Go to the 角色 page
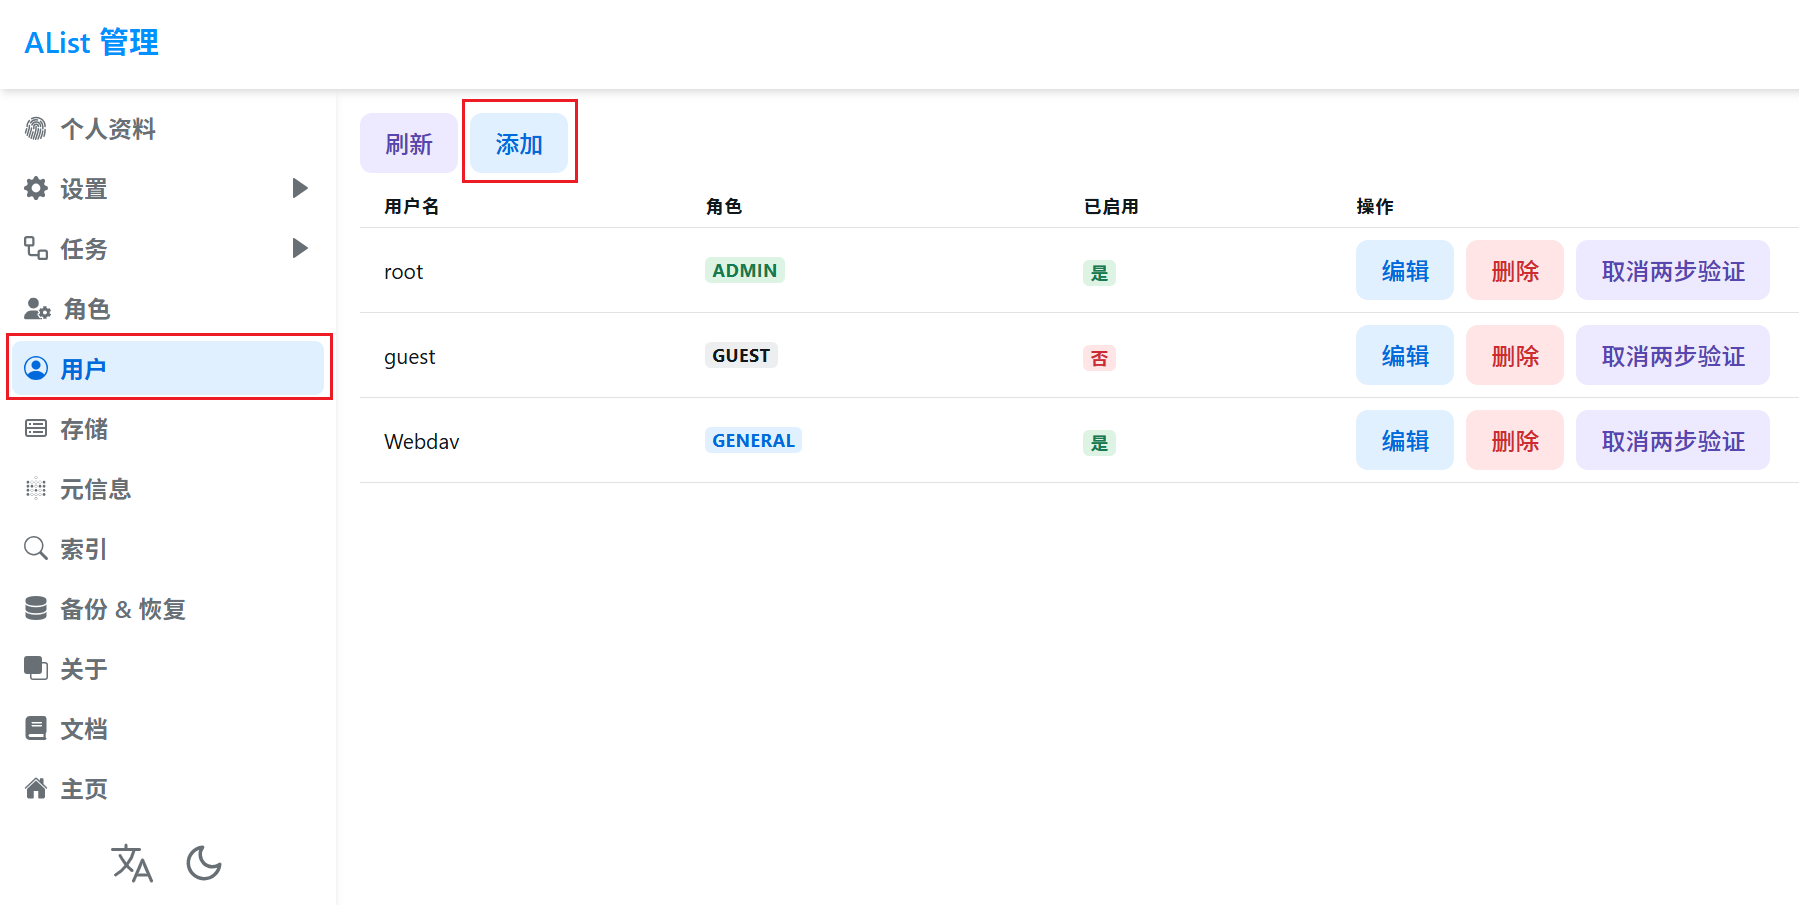Viewport: 1799px width, 905px height. tap(167, 308)
